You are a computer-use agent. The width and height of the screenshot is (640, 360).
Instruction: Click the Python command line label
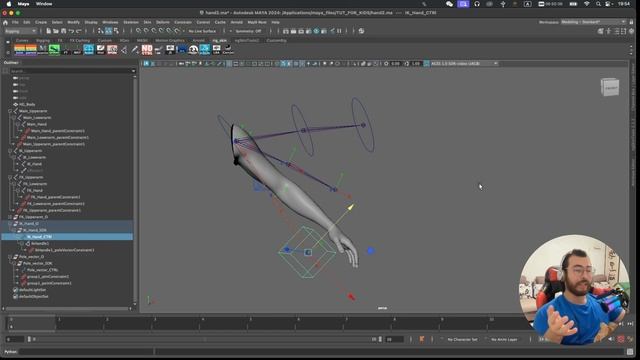point(11,351)
